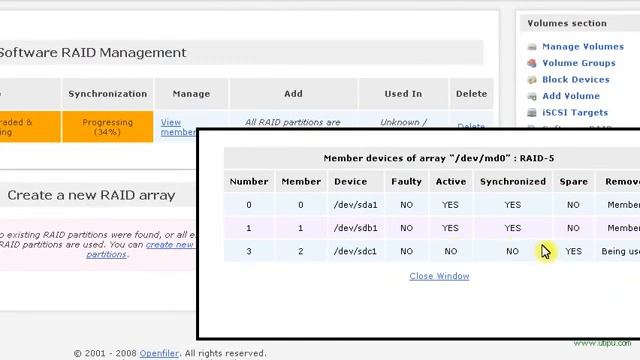640x360 pixels.
Task: Click the Number column header
Action: tap(249, 182)
